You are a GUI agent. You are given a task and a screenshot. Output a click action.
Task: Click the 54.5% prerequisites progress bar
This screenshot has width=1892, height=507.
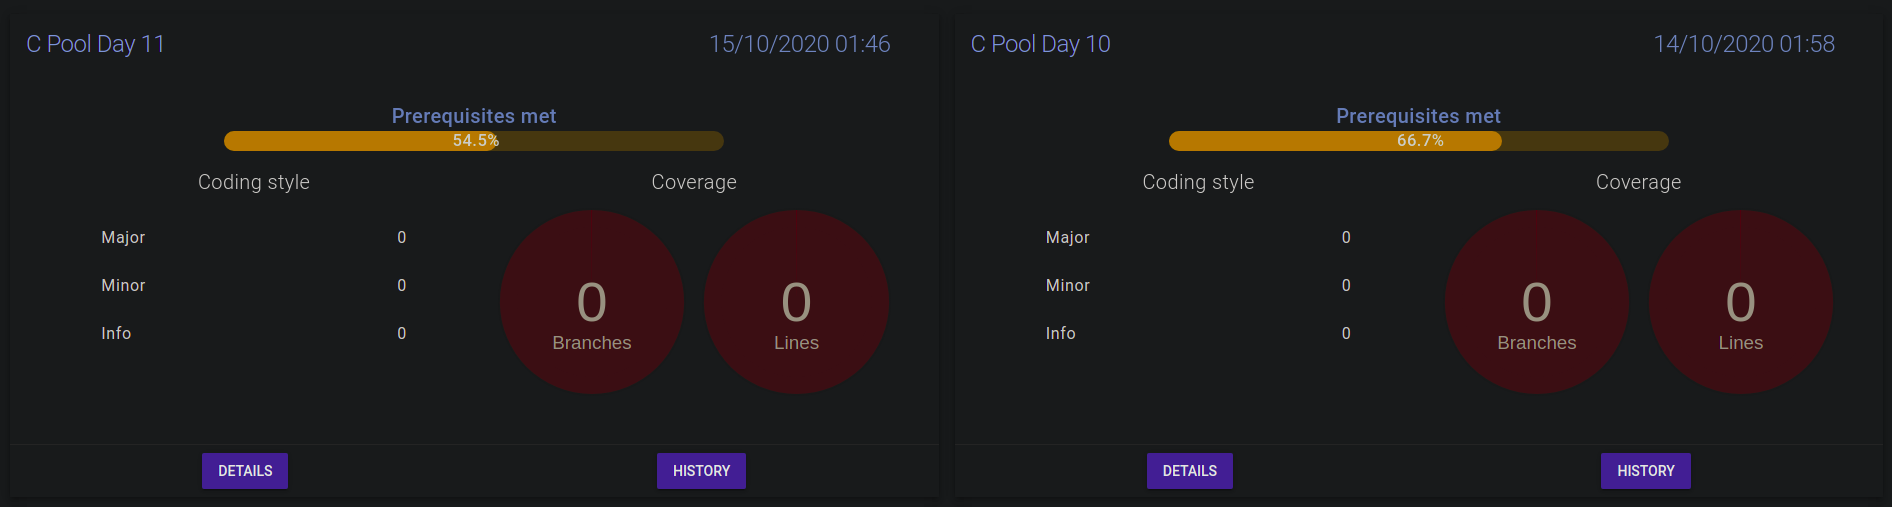[x=474, y=141]
